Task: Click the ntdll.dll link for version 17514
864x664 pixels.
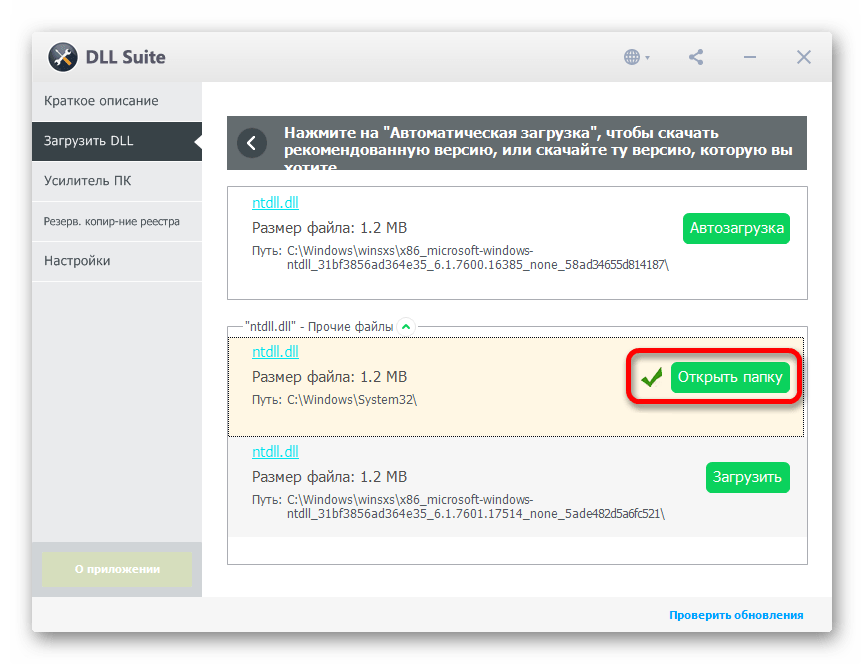Action: (x=275, y=452)
